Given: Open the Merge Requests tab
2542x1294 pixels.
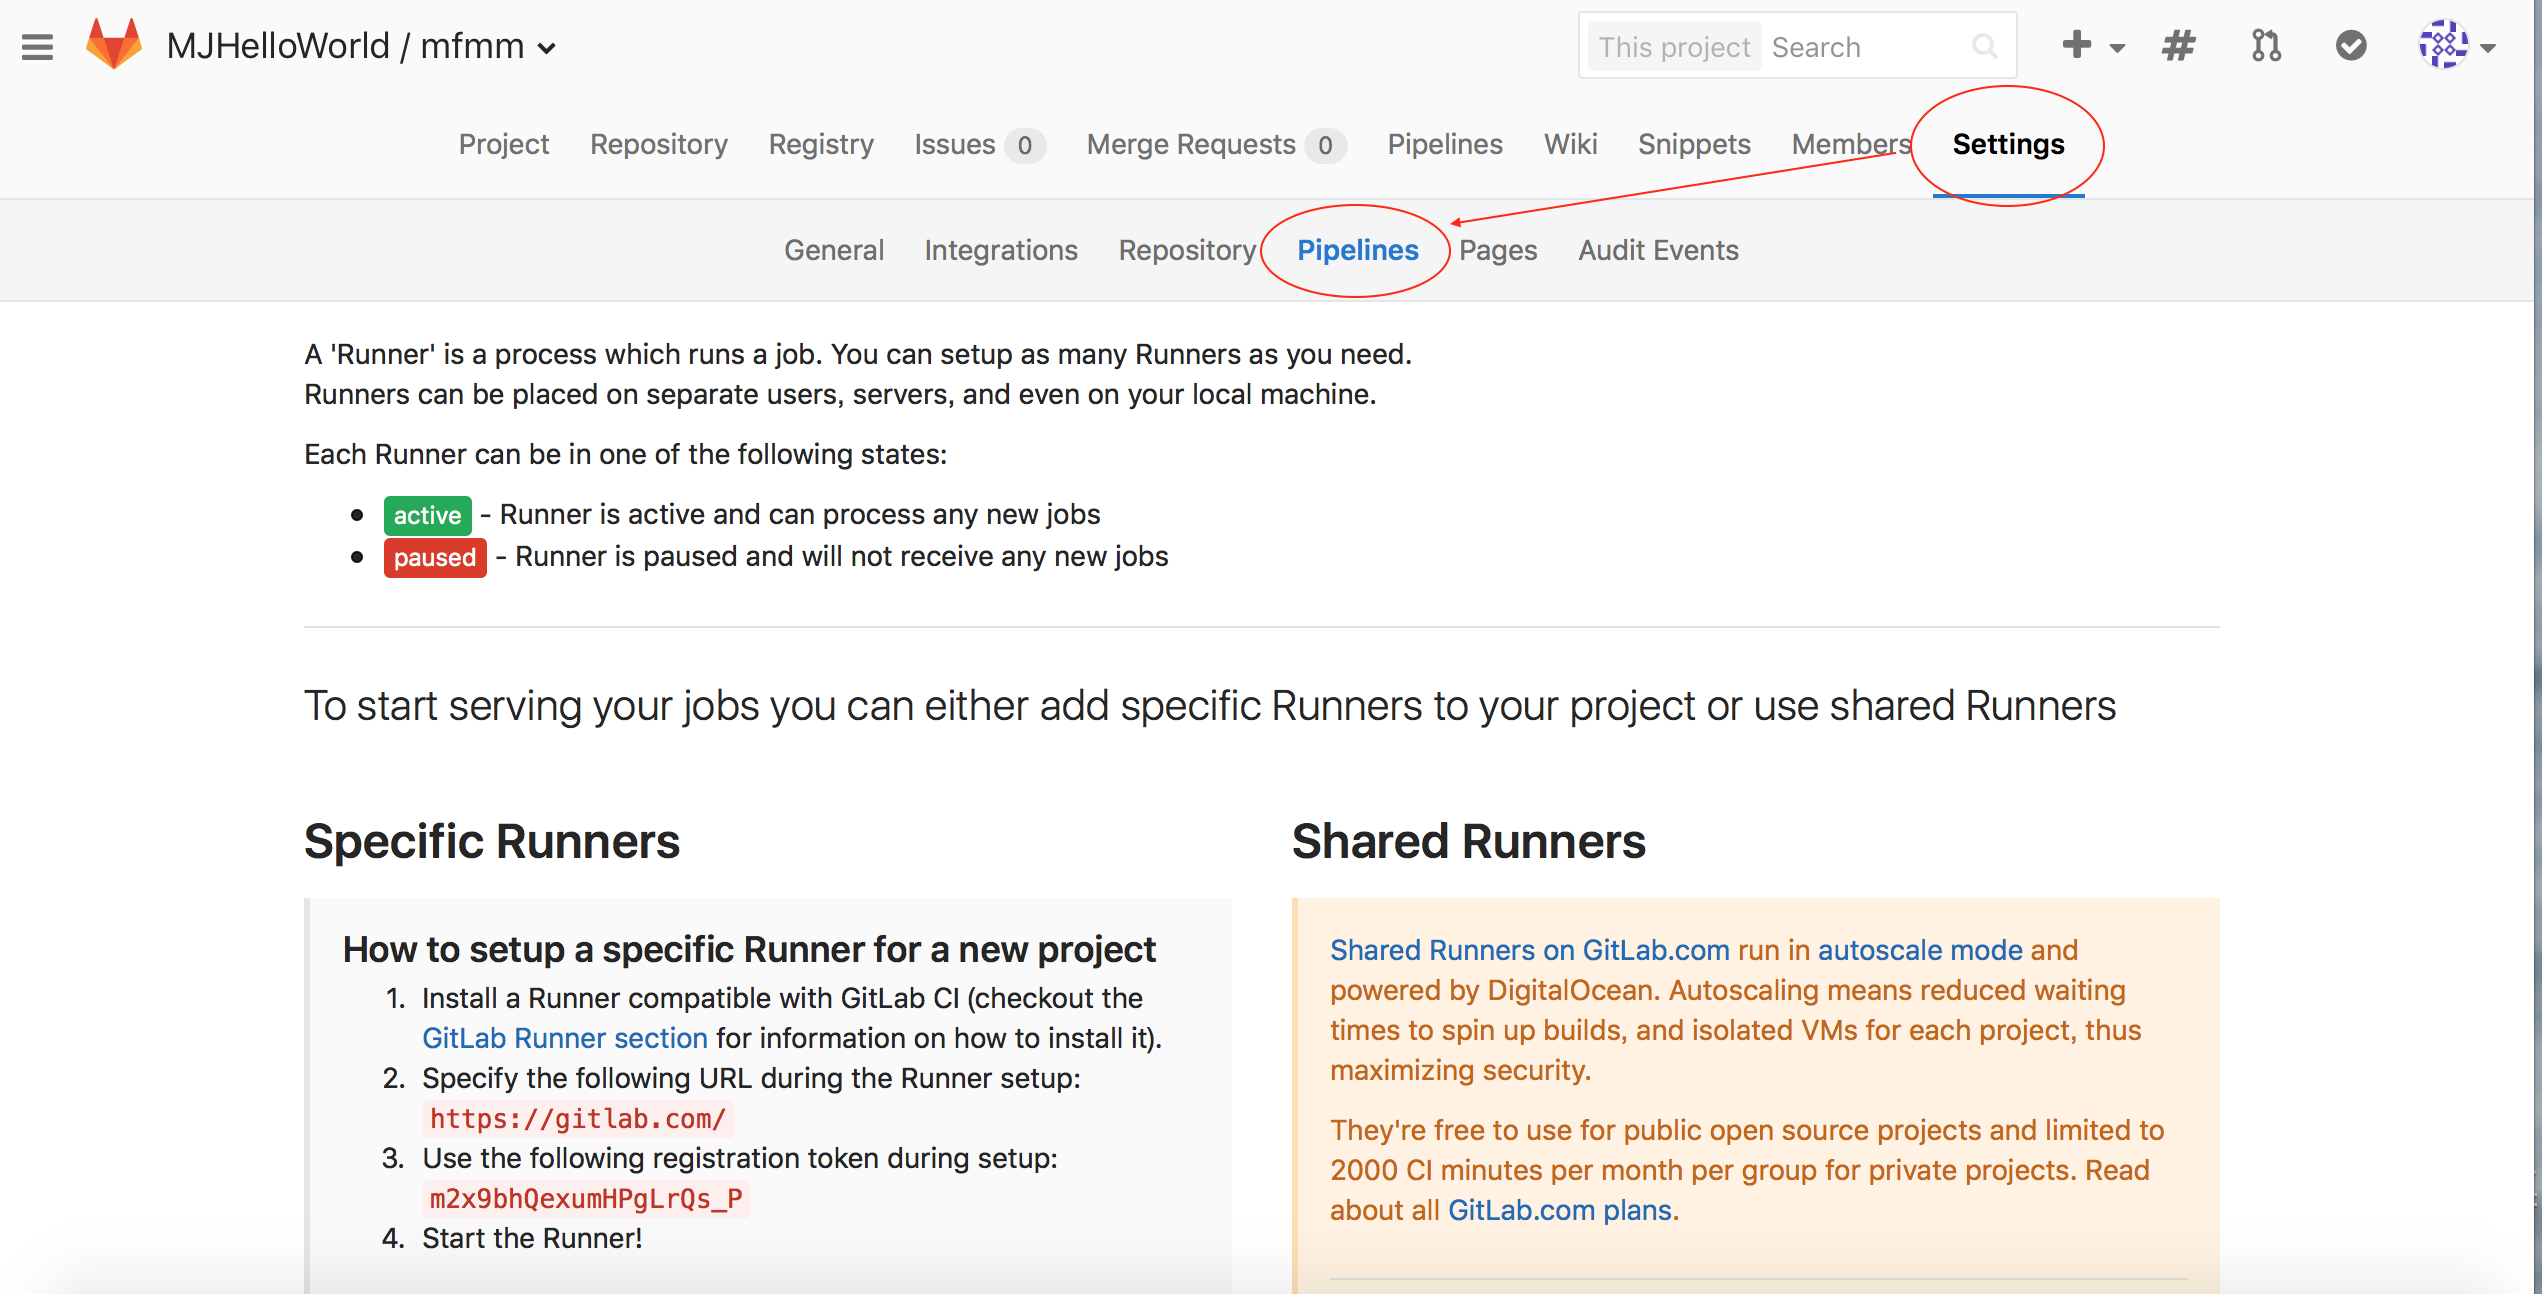Looking at the screenshot, I should pyautogui.click(x=1216, y=145).
